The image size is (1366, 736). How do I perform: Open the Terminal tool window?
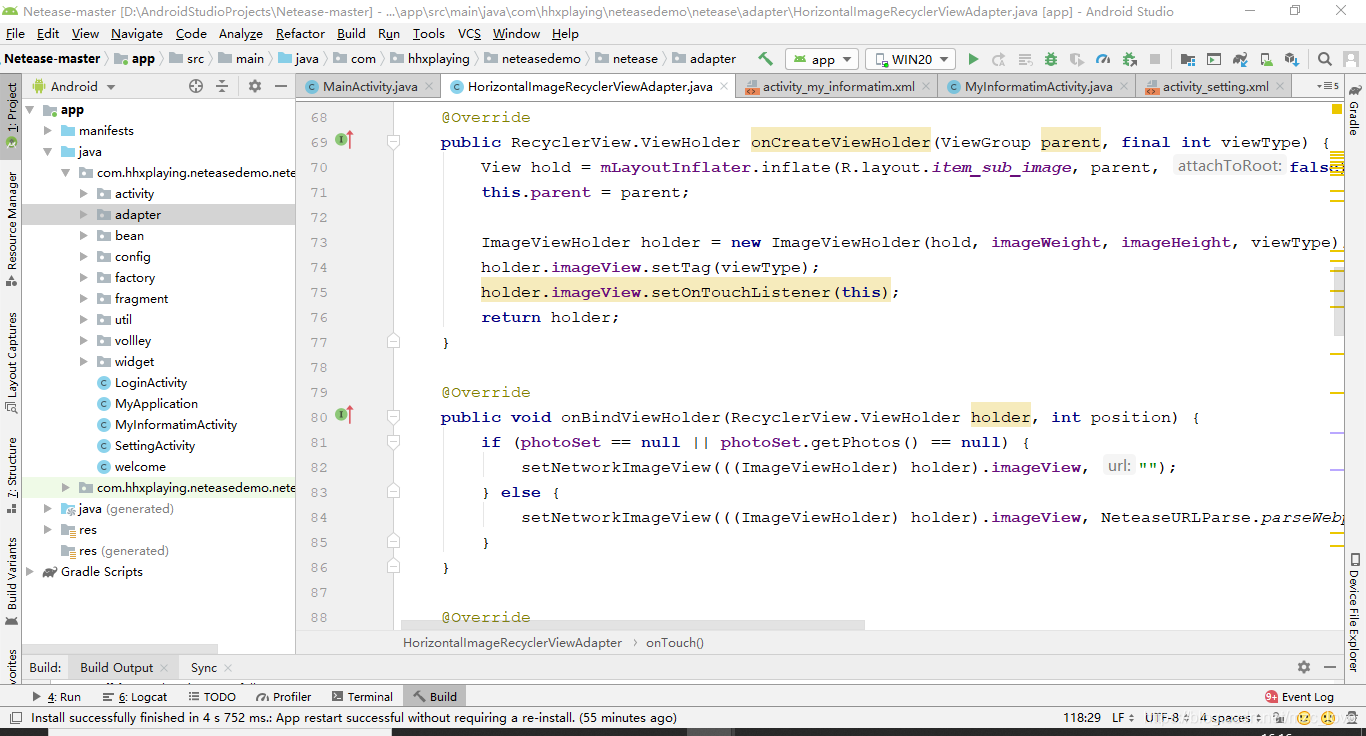click(361, 697)
